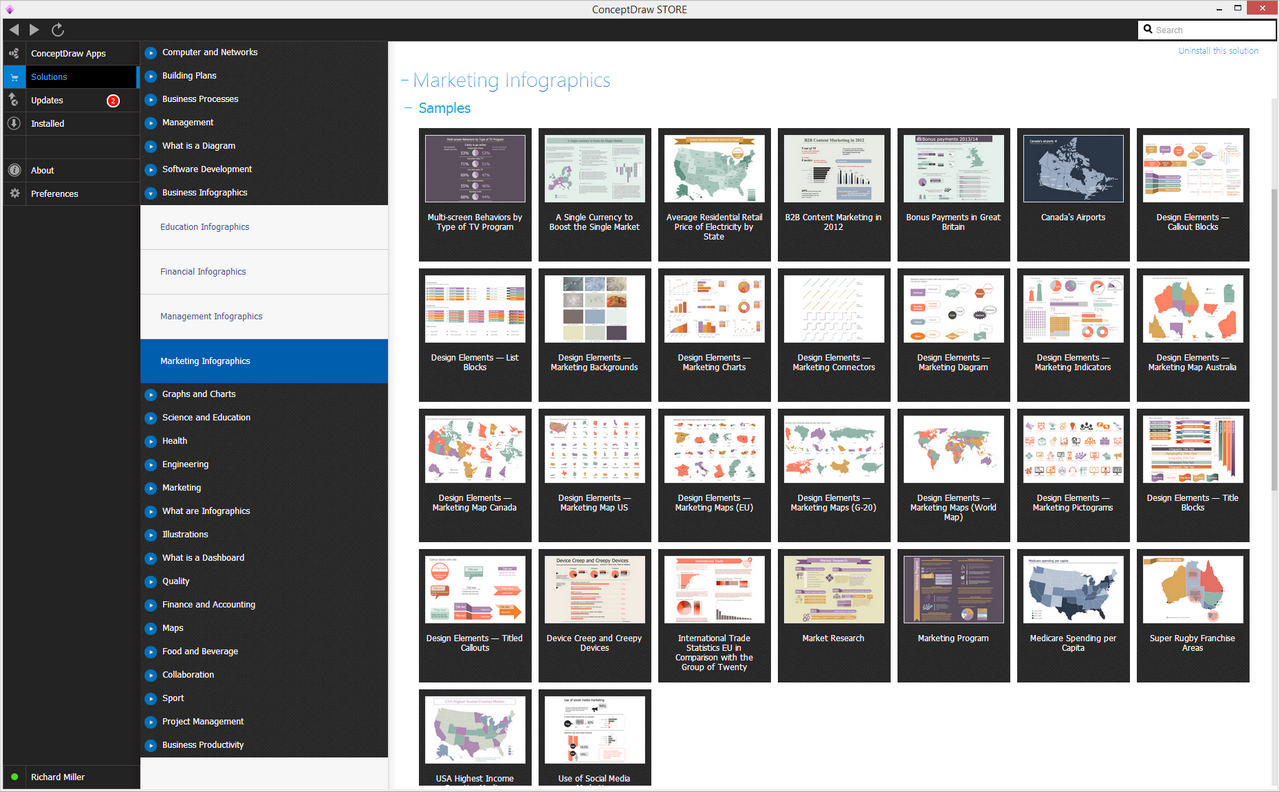Open Super Rugby Franchise Areas sample
Image resolution: width=1280 pixels, height=792 pixels.
click(x=1193, y=615)
